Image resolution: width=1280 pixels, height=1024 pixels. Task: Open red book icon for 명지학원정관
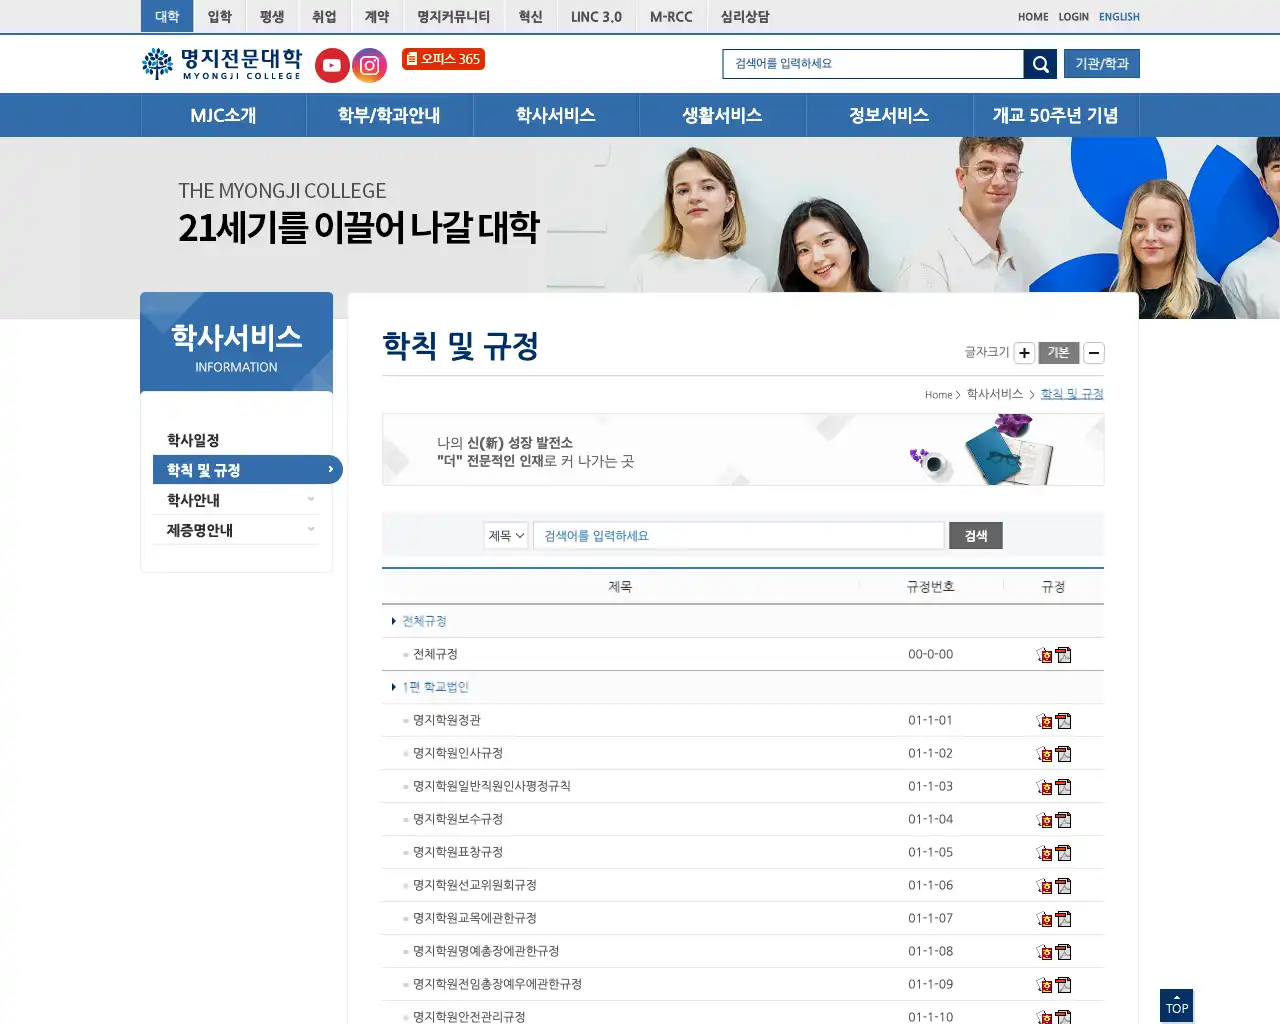1045,721
